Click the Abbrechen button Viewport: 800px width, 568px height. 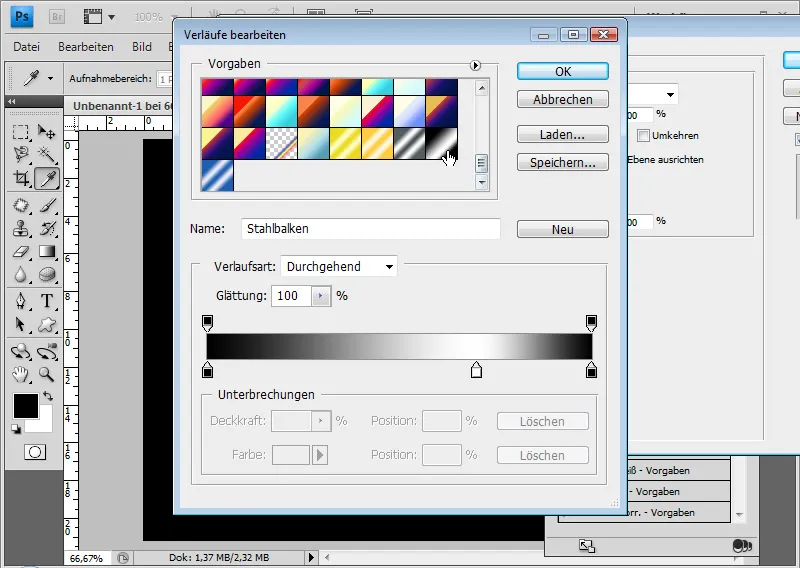tap(563, 99)
